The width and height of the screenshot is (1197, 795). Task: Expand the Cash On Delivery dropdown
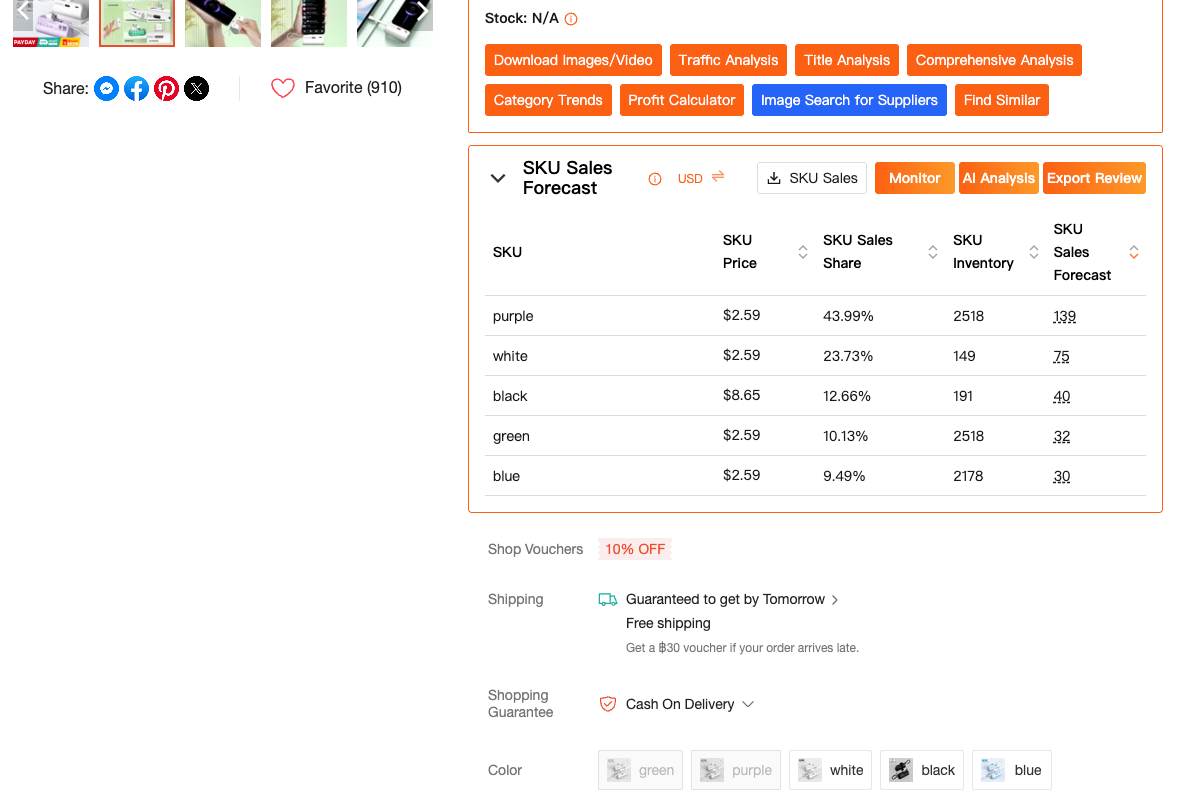[748, 704]
